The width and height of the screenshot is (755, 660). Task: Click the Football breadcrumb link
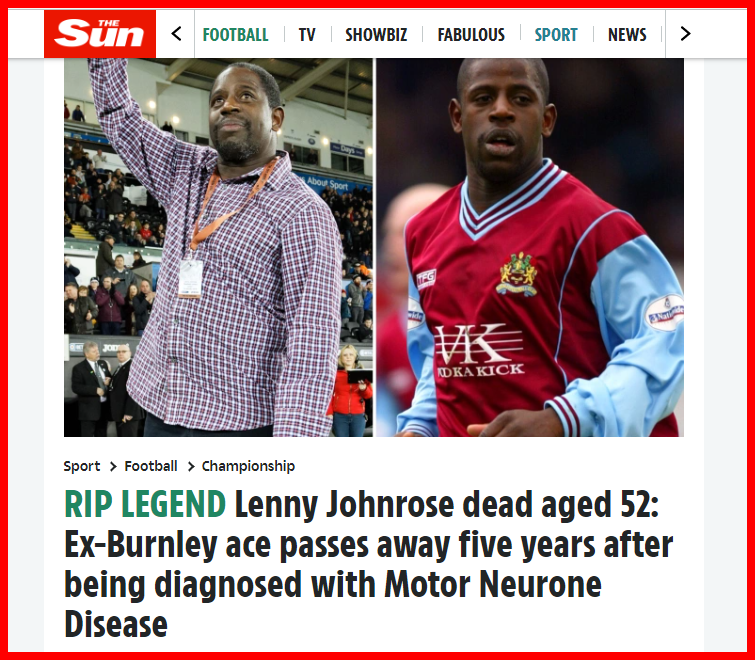[x=151, y=466]
